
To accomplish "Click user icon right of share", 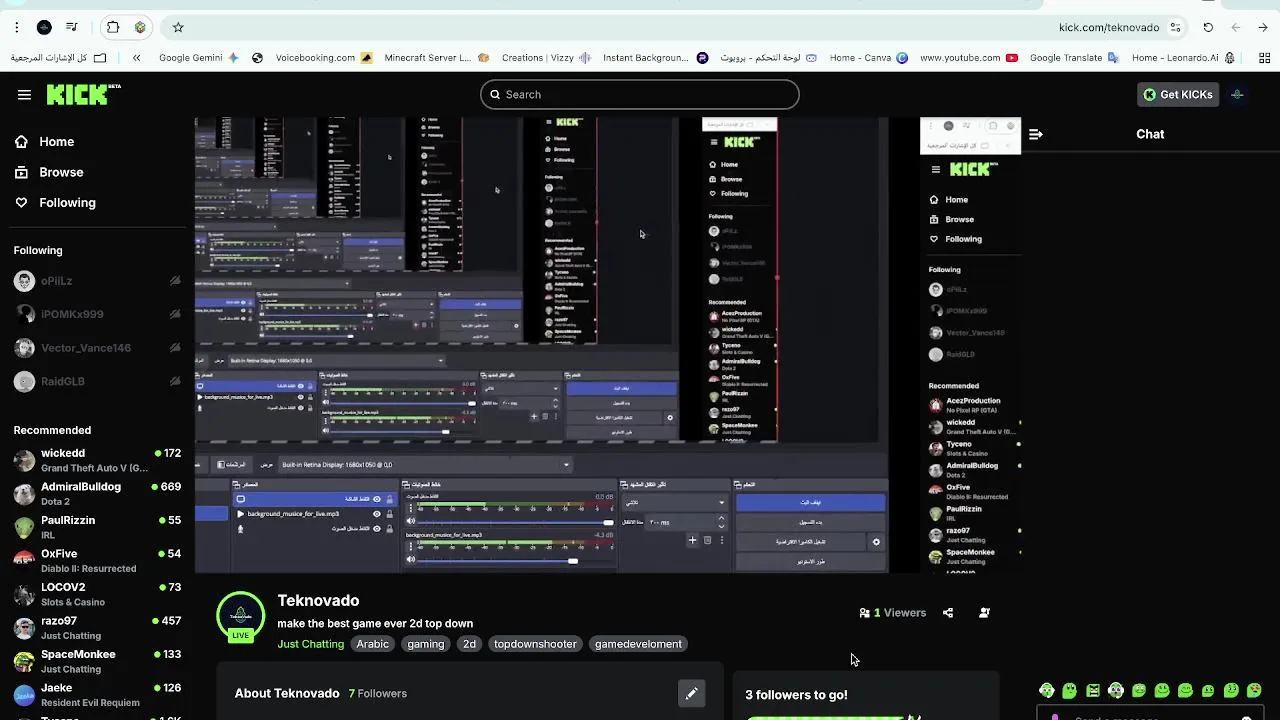I will tap(984, 613).
